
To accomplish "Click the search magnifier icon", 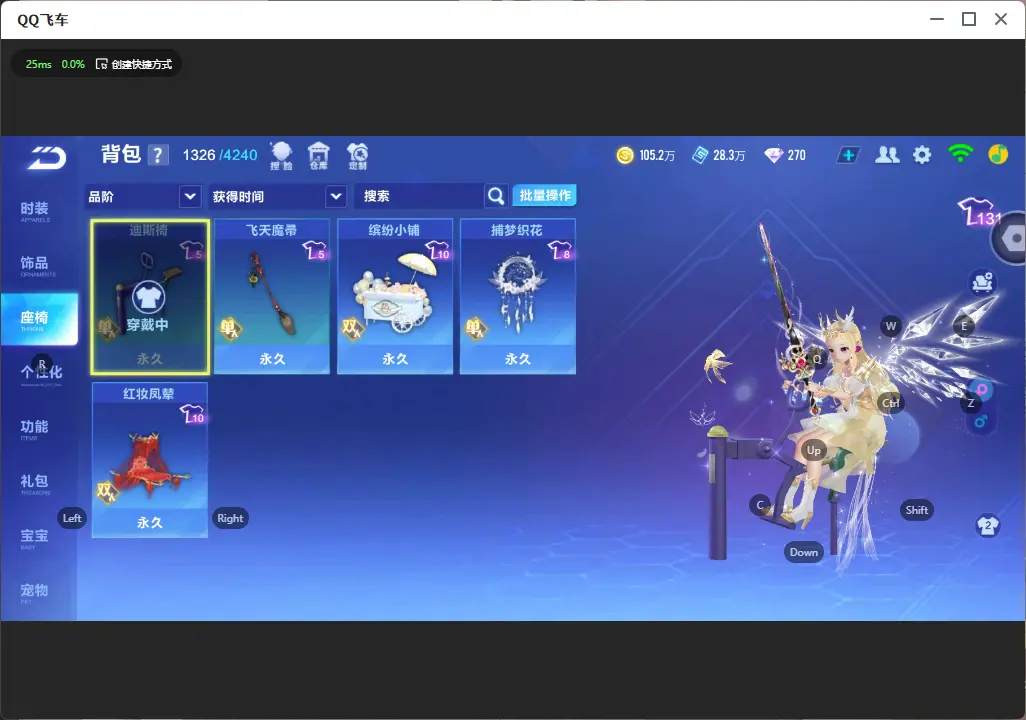I will coord(496,196).
